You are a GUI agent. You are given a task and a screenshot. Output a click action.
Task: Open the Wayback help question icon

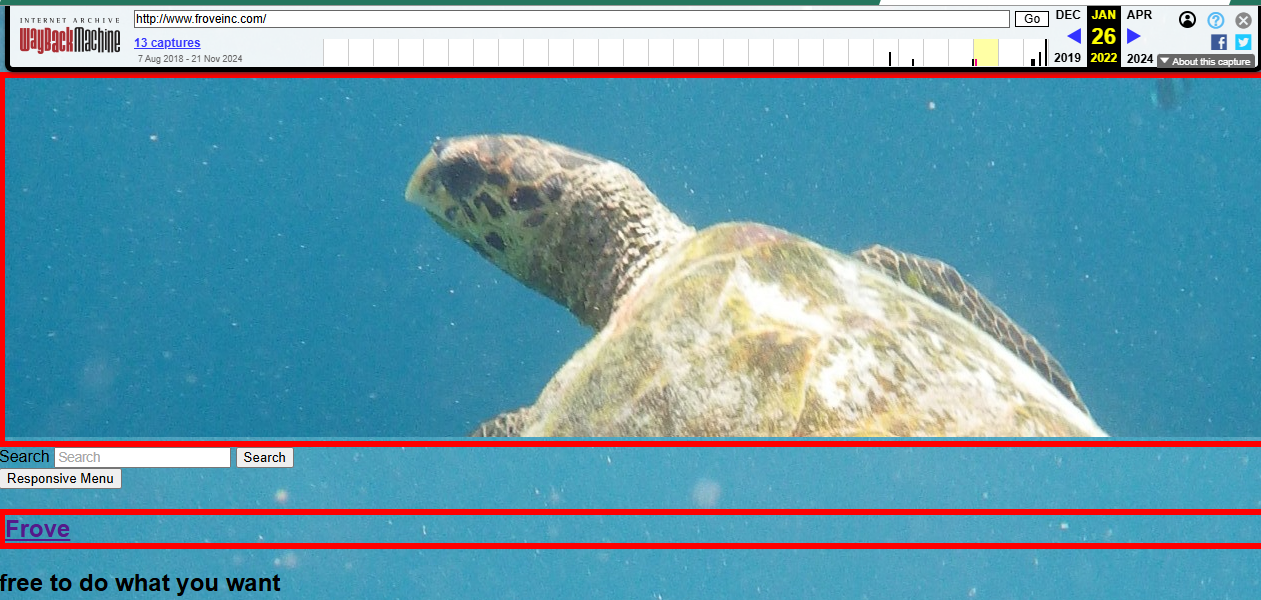click(x=1215, y=19)
